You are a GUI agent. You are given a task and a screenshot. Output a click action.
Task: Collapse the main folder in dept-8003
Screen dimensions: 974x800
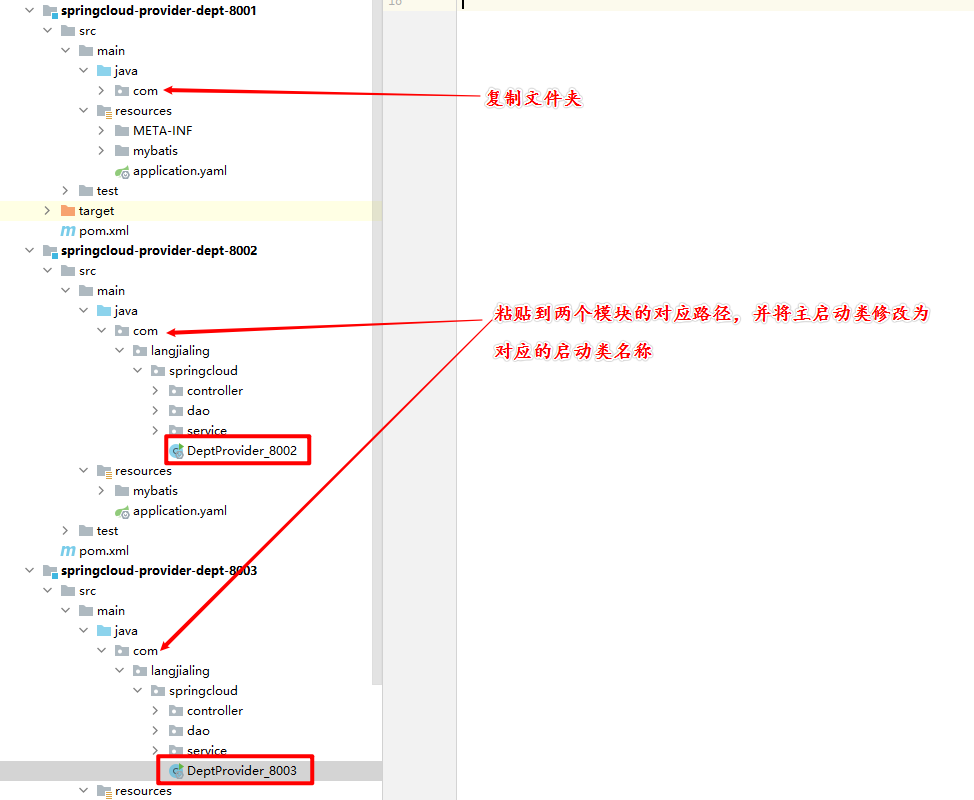pos(65,611)
